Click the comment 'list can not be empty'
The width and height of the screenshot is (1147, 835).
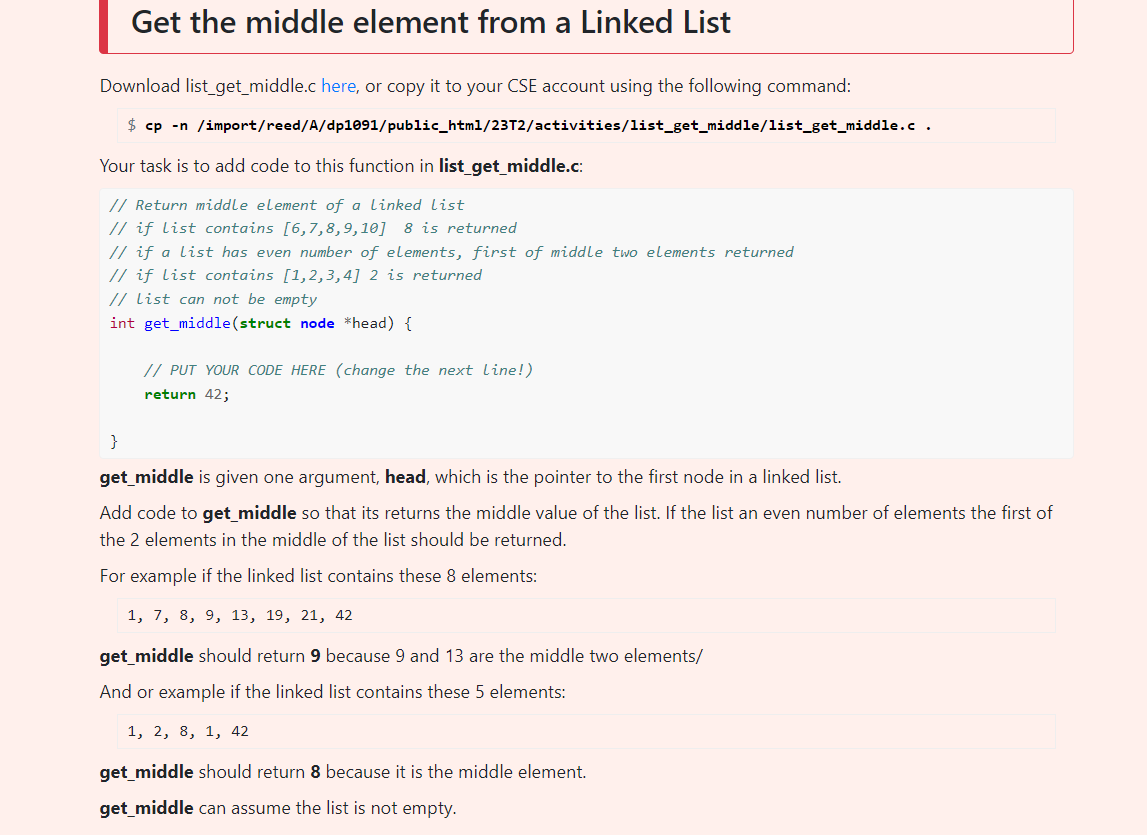(x=214, y=299)
